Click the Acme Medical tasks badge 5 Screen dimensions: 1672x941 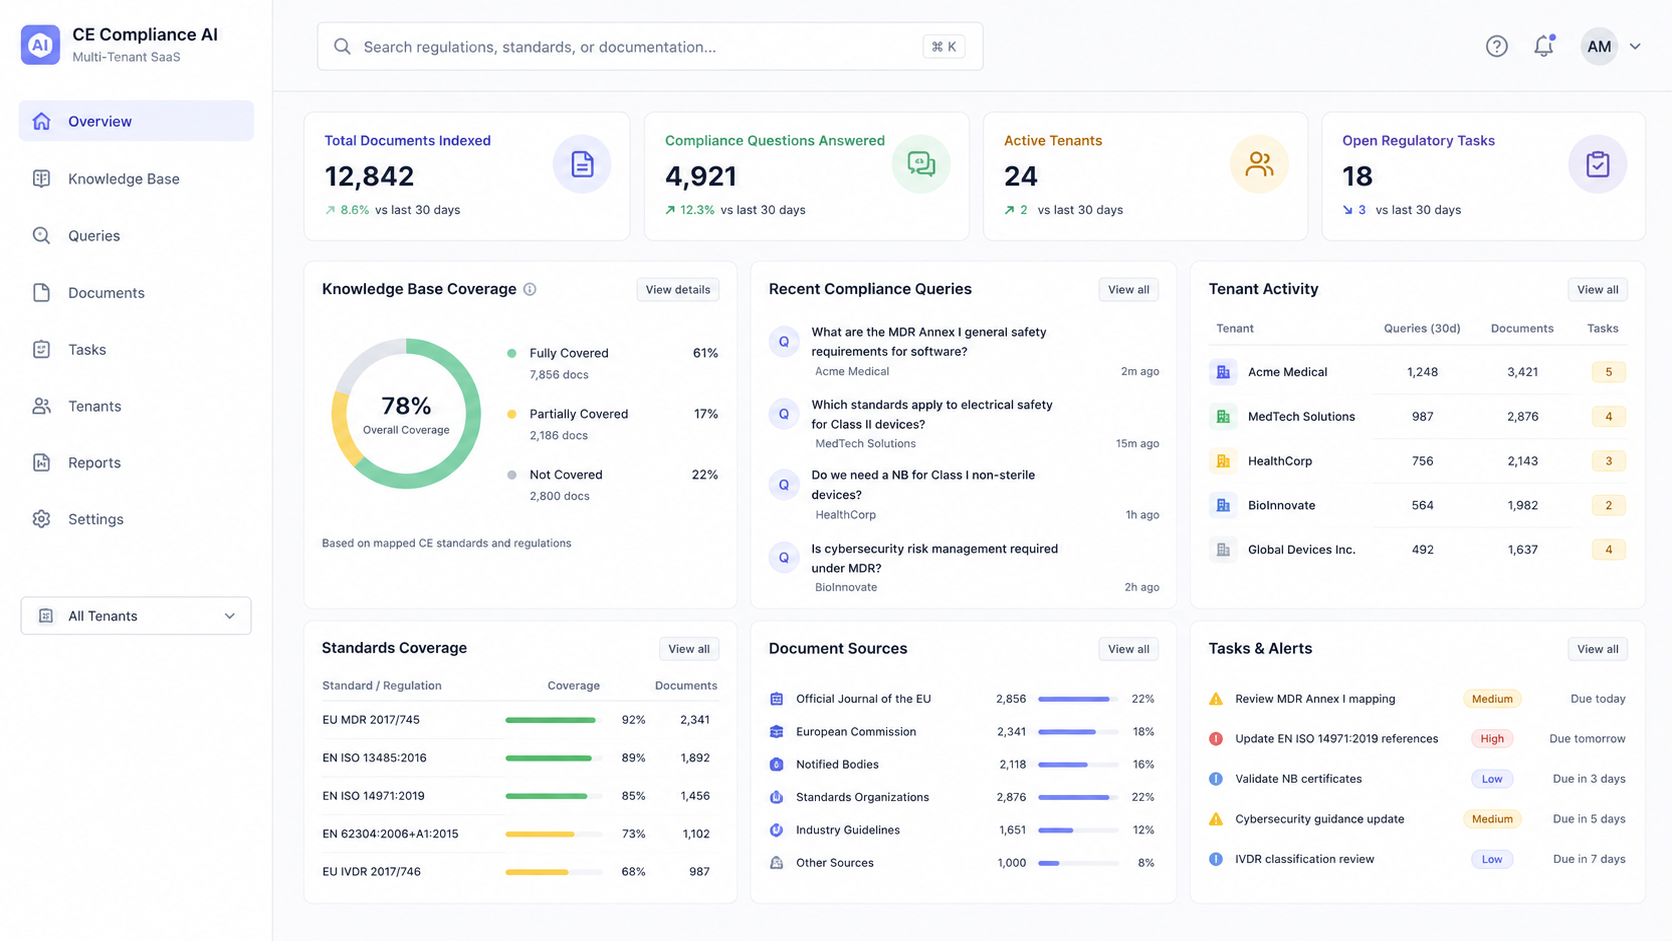1608,372
